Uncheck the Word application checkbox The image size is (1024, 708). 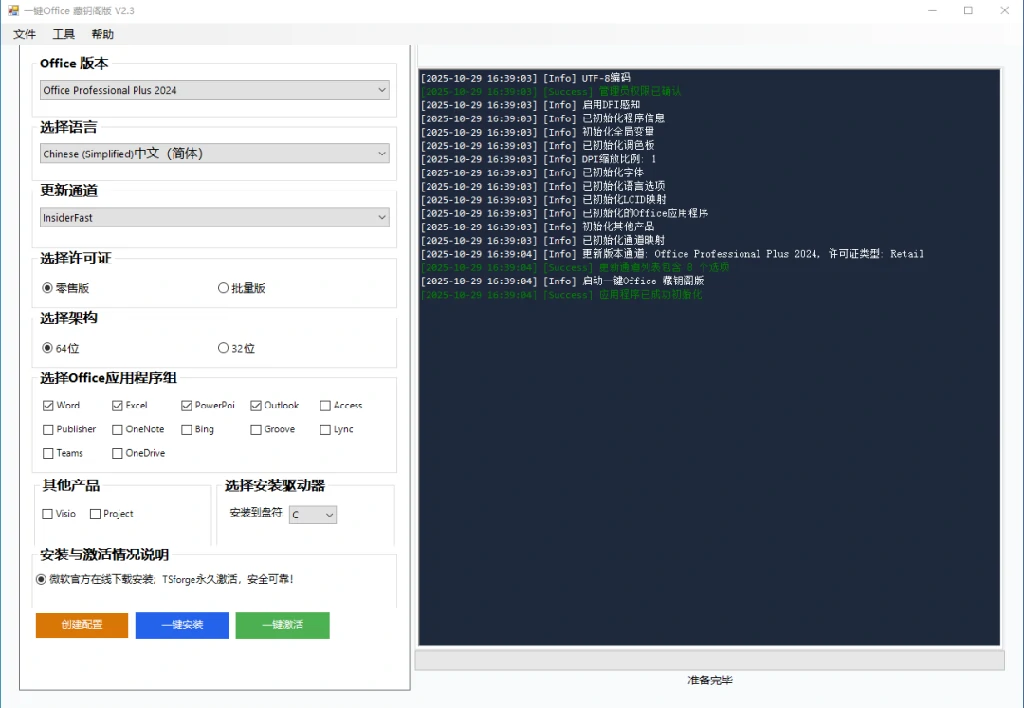pyautogui.click(x=47, y=405)
